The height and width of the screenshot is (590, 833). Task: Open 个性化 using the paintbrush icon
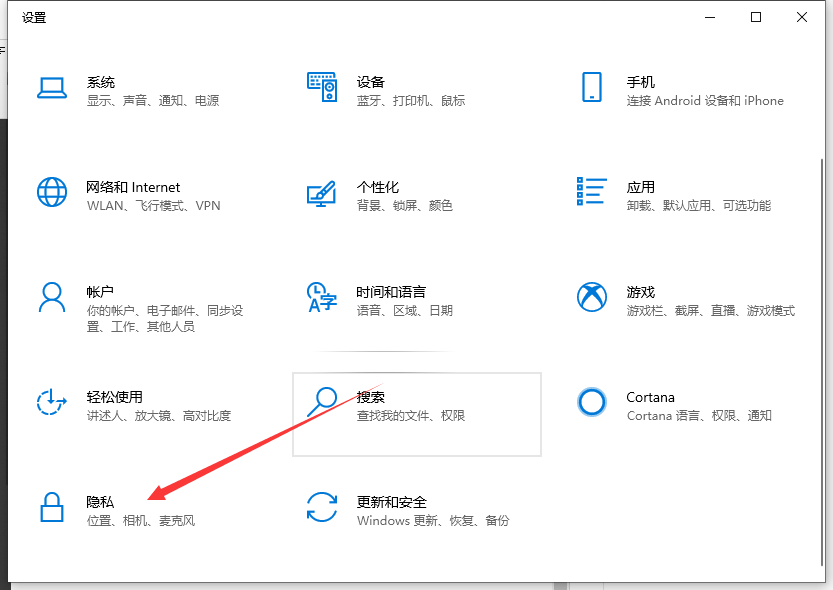coord(321,192)
